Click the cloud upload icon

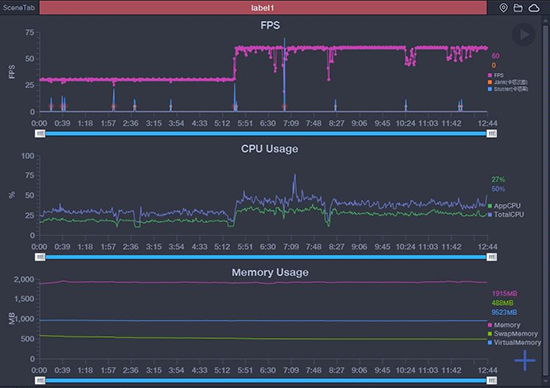coord(534,8)
